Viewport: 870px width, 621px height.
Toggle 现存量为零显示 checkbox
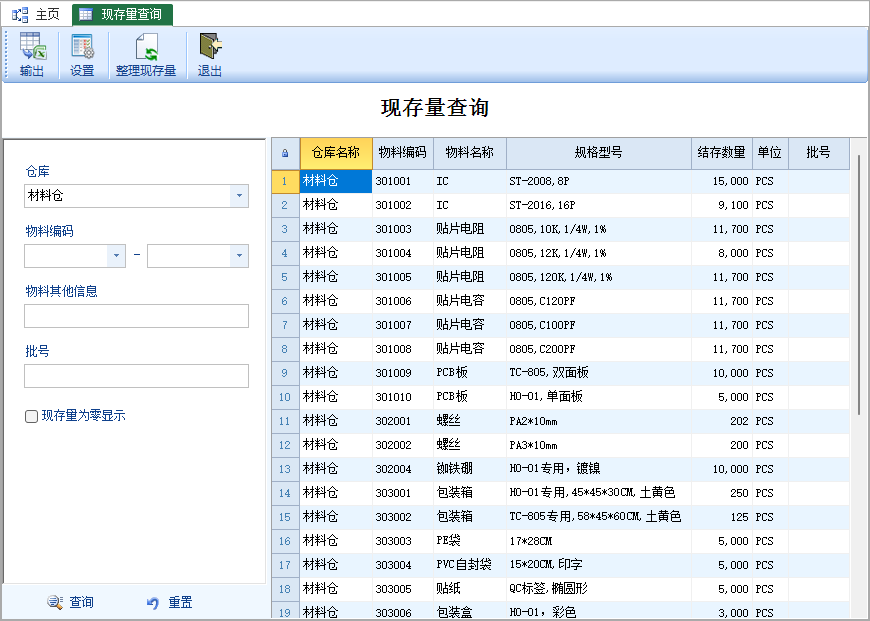(x=32, y=416)
